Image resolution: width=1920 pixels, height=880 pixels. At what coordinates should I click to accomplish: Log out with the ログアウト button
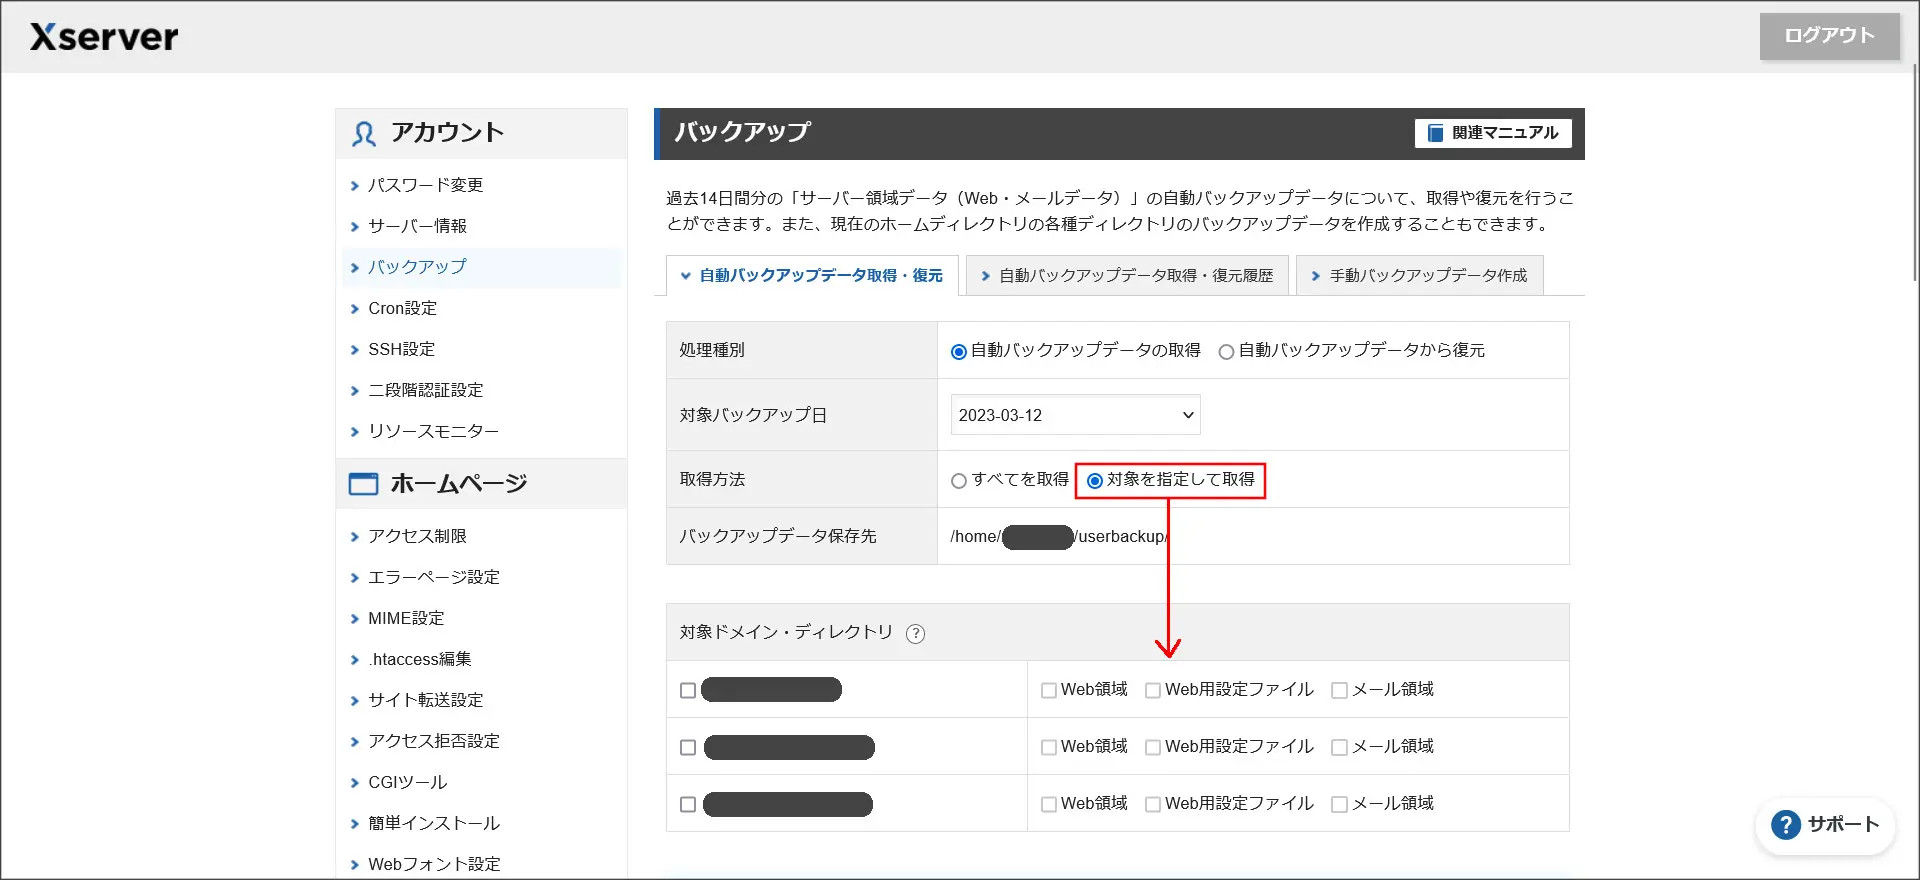pos(1829,36)
